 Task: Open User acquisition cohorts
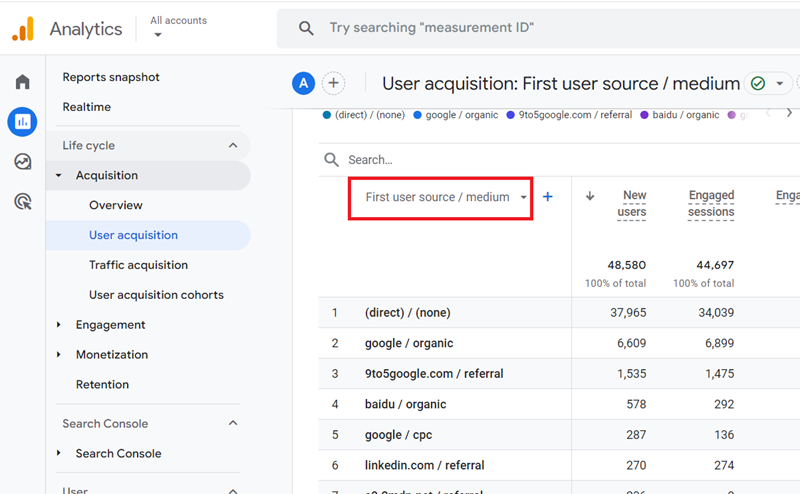156,295
